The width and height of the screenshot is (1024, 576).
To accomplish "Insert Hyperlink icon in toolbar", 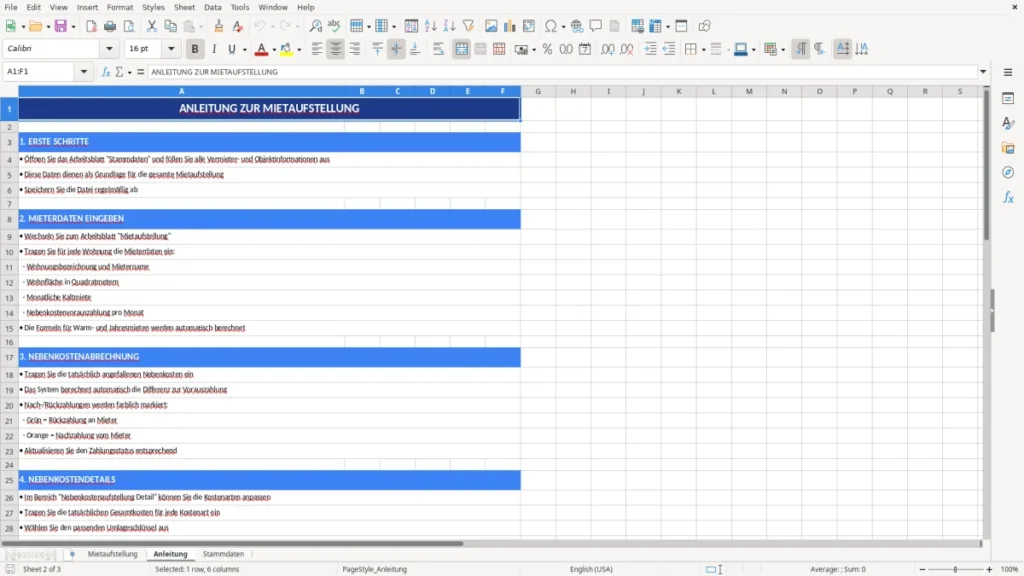I will coord(577,26).
